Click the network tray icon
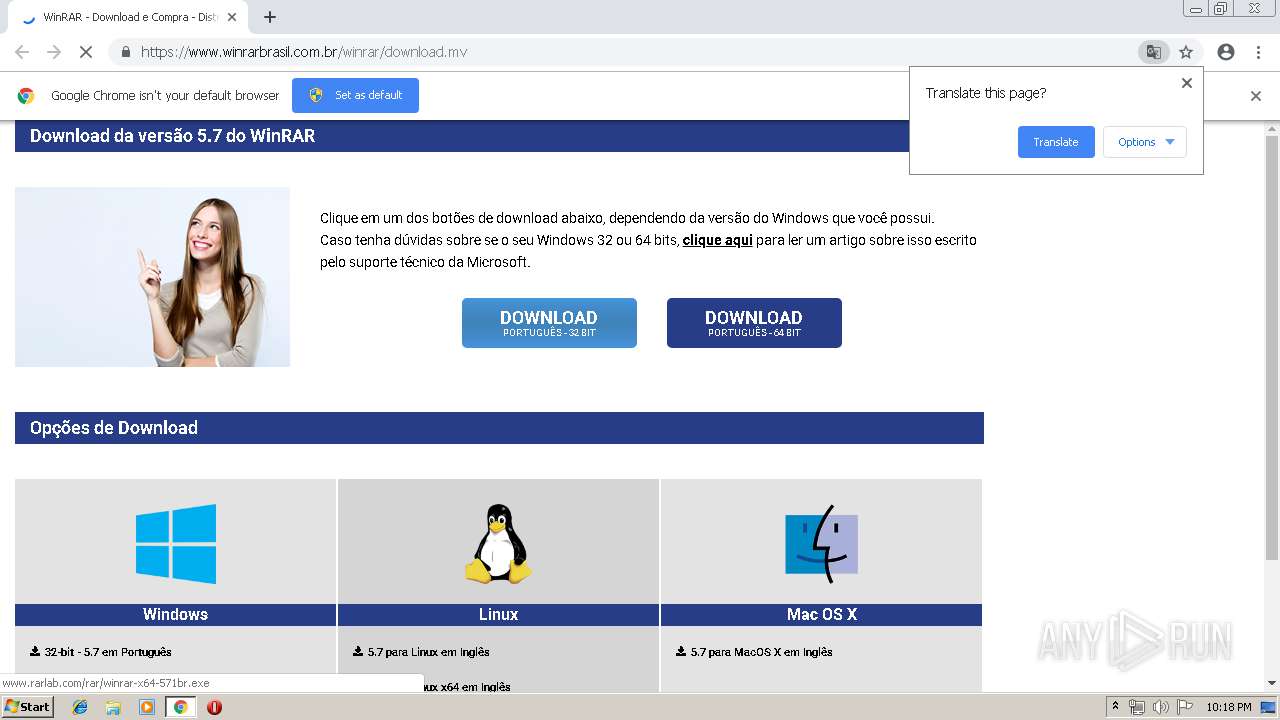This screenshot has width=1280, height=720. [x=1137, y=707]
